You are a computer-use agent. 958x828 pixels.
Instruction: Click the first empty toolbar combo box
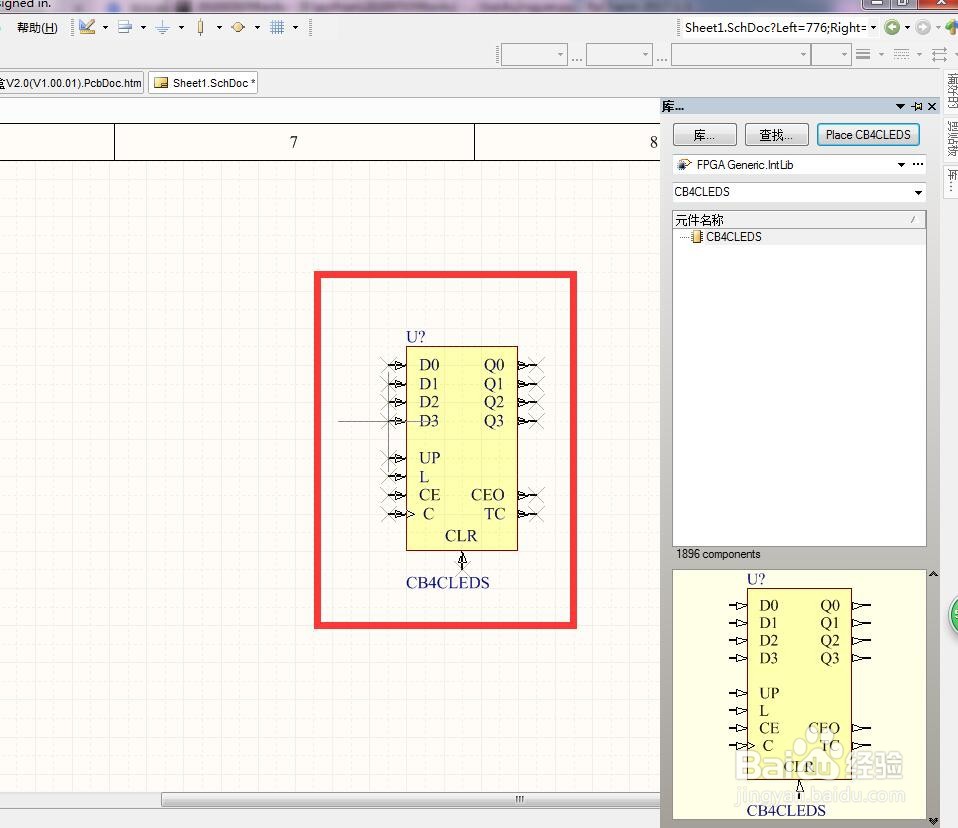point(534,54)
